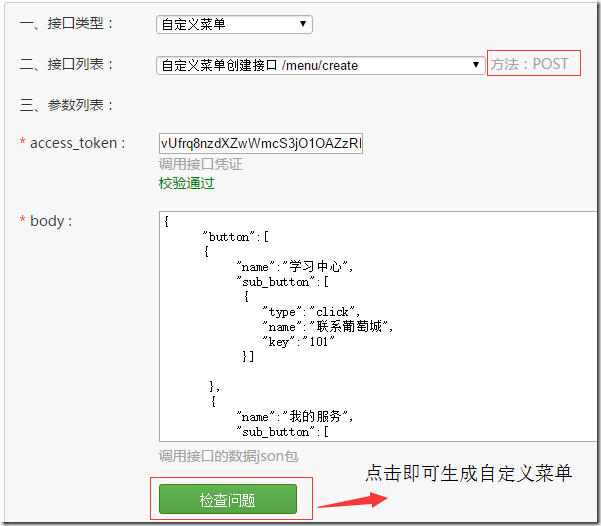Screen dimensions: 601x526
Task: Click the "key":"101" line in body
Action: pos(298,342)
